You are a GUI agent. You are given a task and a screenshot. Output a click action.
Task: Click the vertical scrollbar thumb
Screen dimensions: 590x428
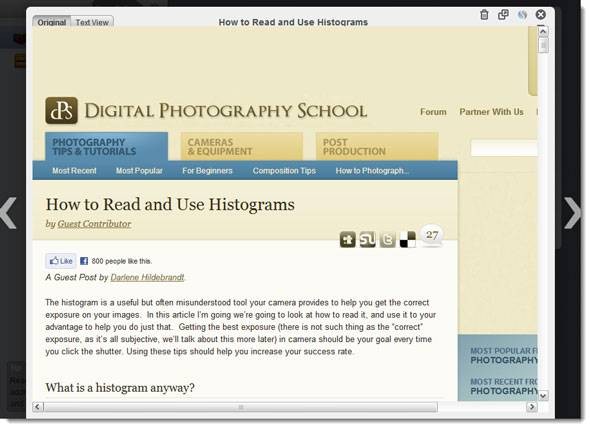[x=543, y=46]
